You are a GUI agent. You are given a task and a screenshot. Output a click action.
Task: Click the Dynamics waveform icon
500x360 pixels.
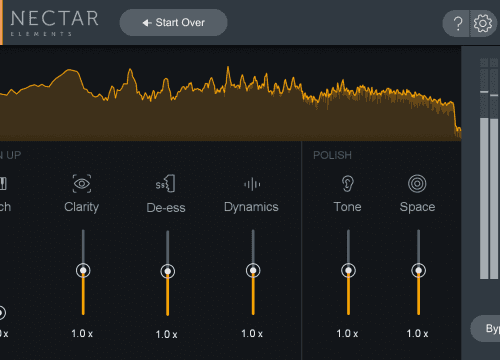252,184
